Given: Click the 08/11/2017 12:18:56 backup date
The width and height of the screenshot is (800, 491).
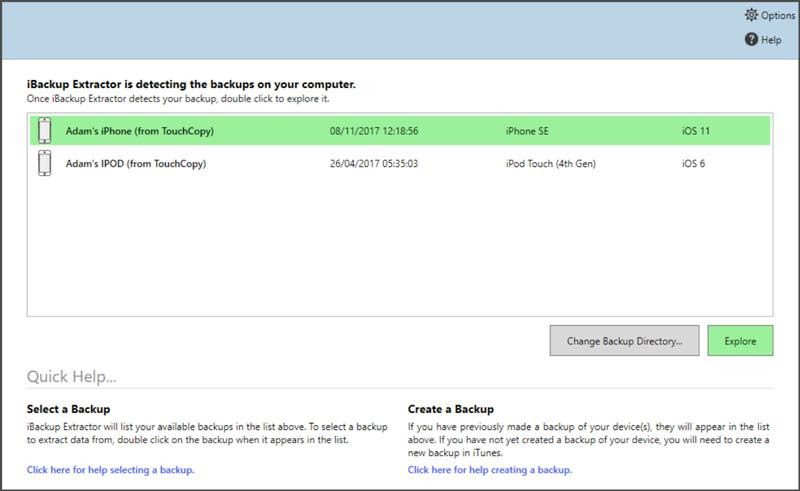Looking at the screenshot, I should pyautogui.click(x=373, y=131).
